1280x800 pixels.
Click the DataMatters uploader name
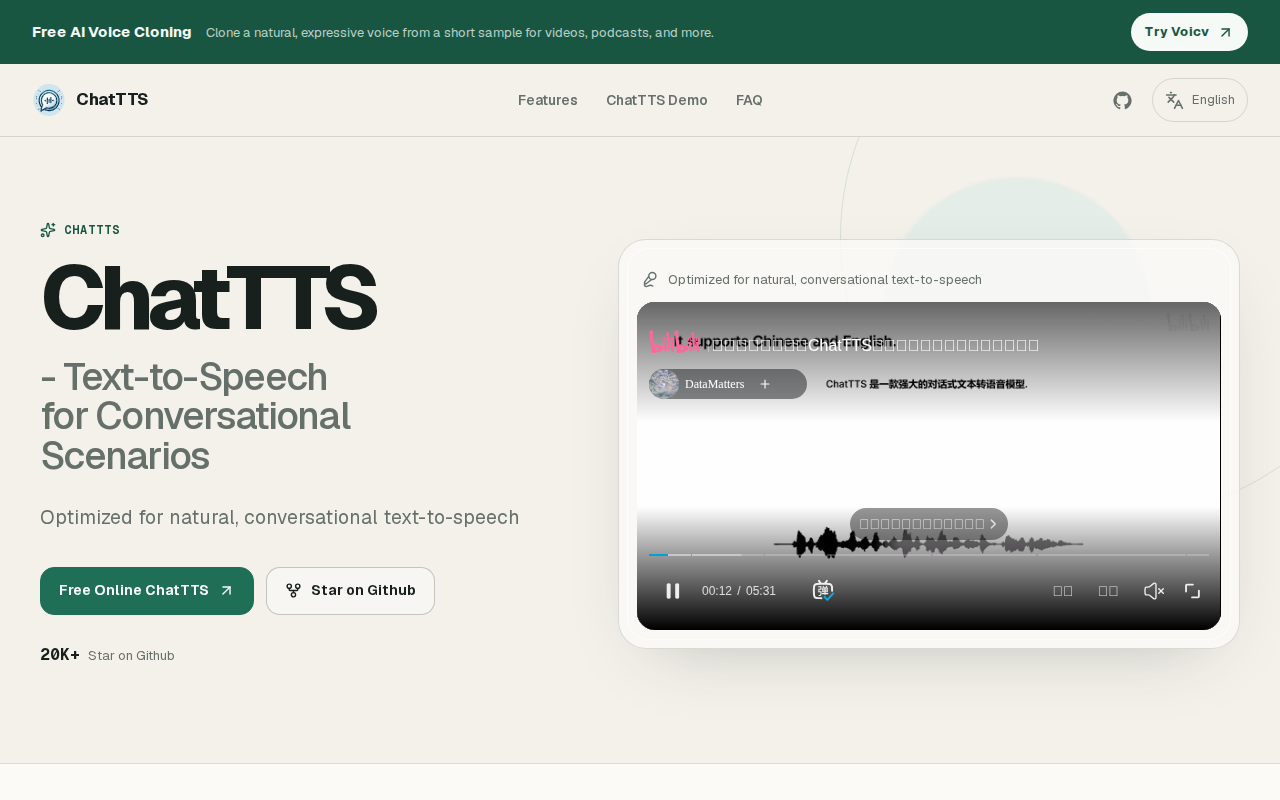pos(714,384)
